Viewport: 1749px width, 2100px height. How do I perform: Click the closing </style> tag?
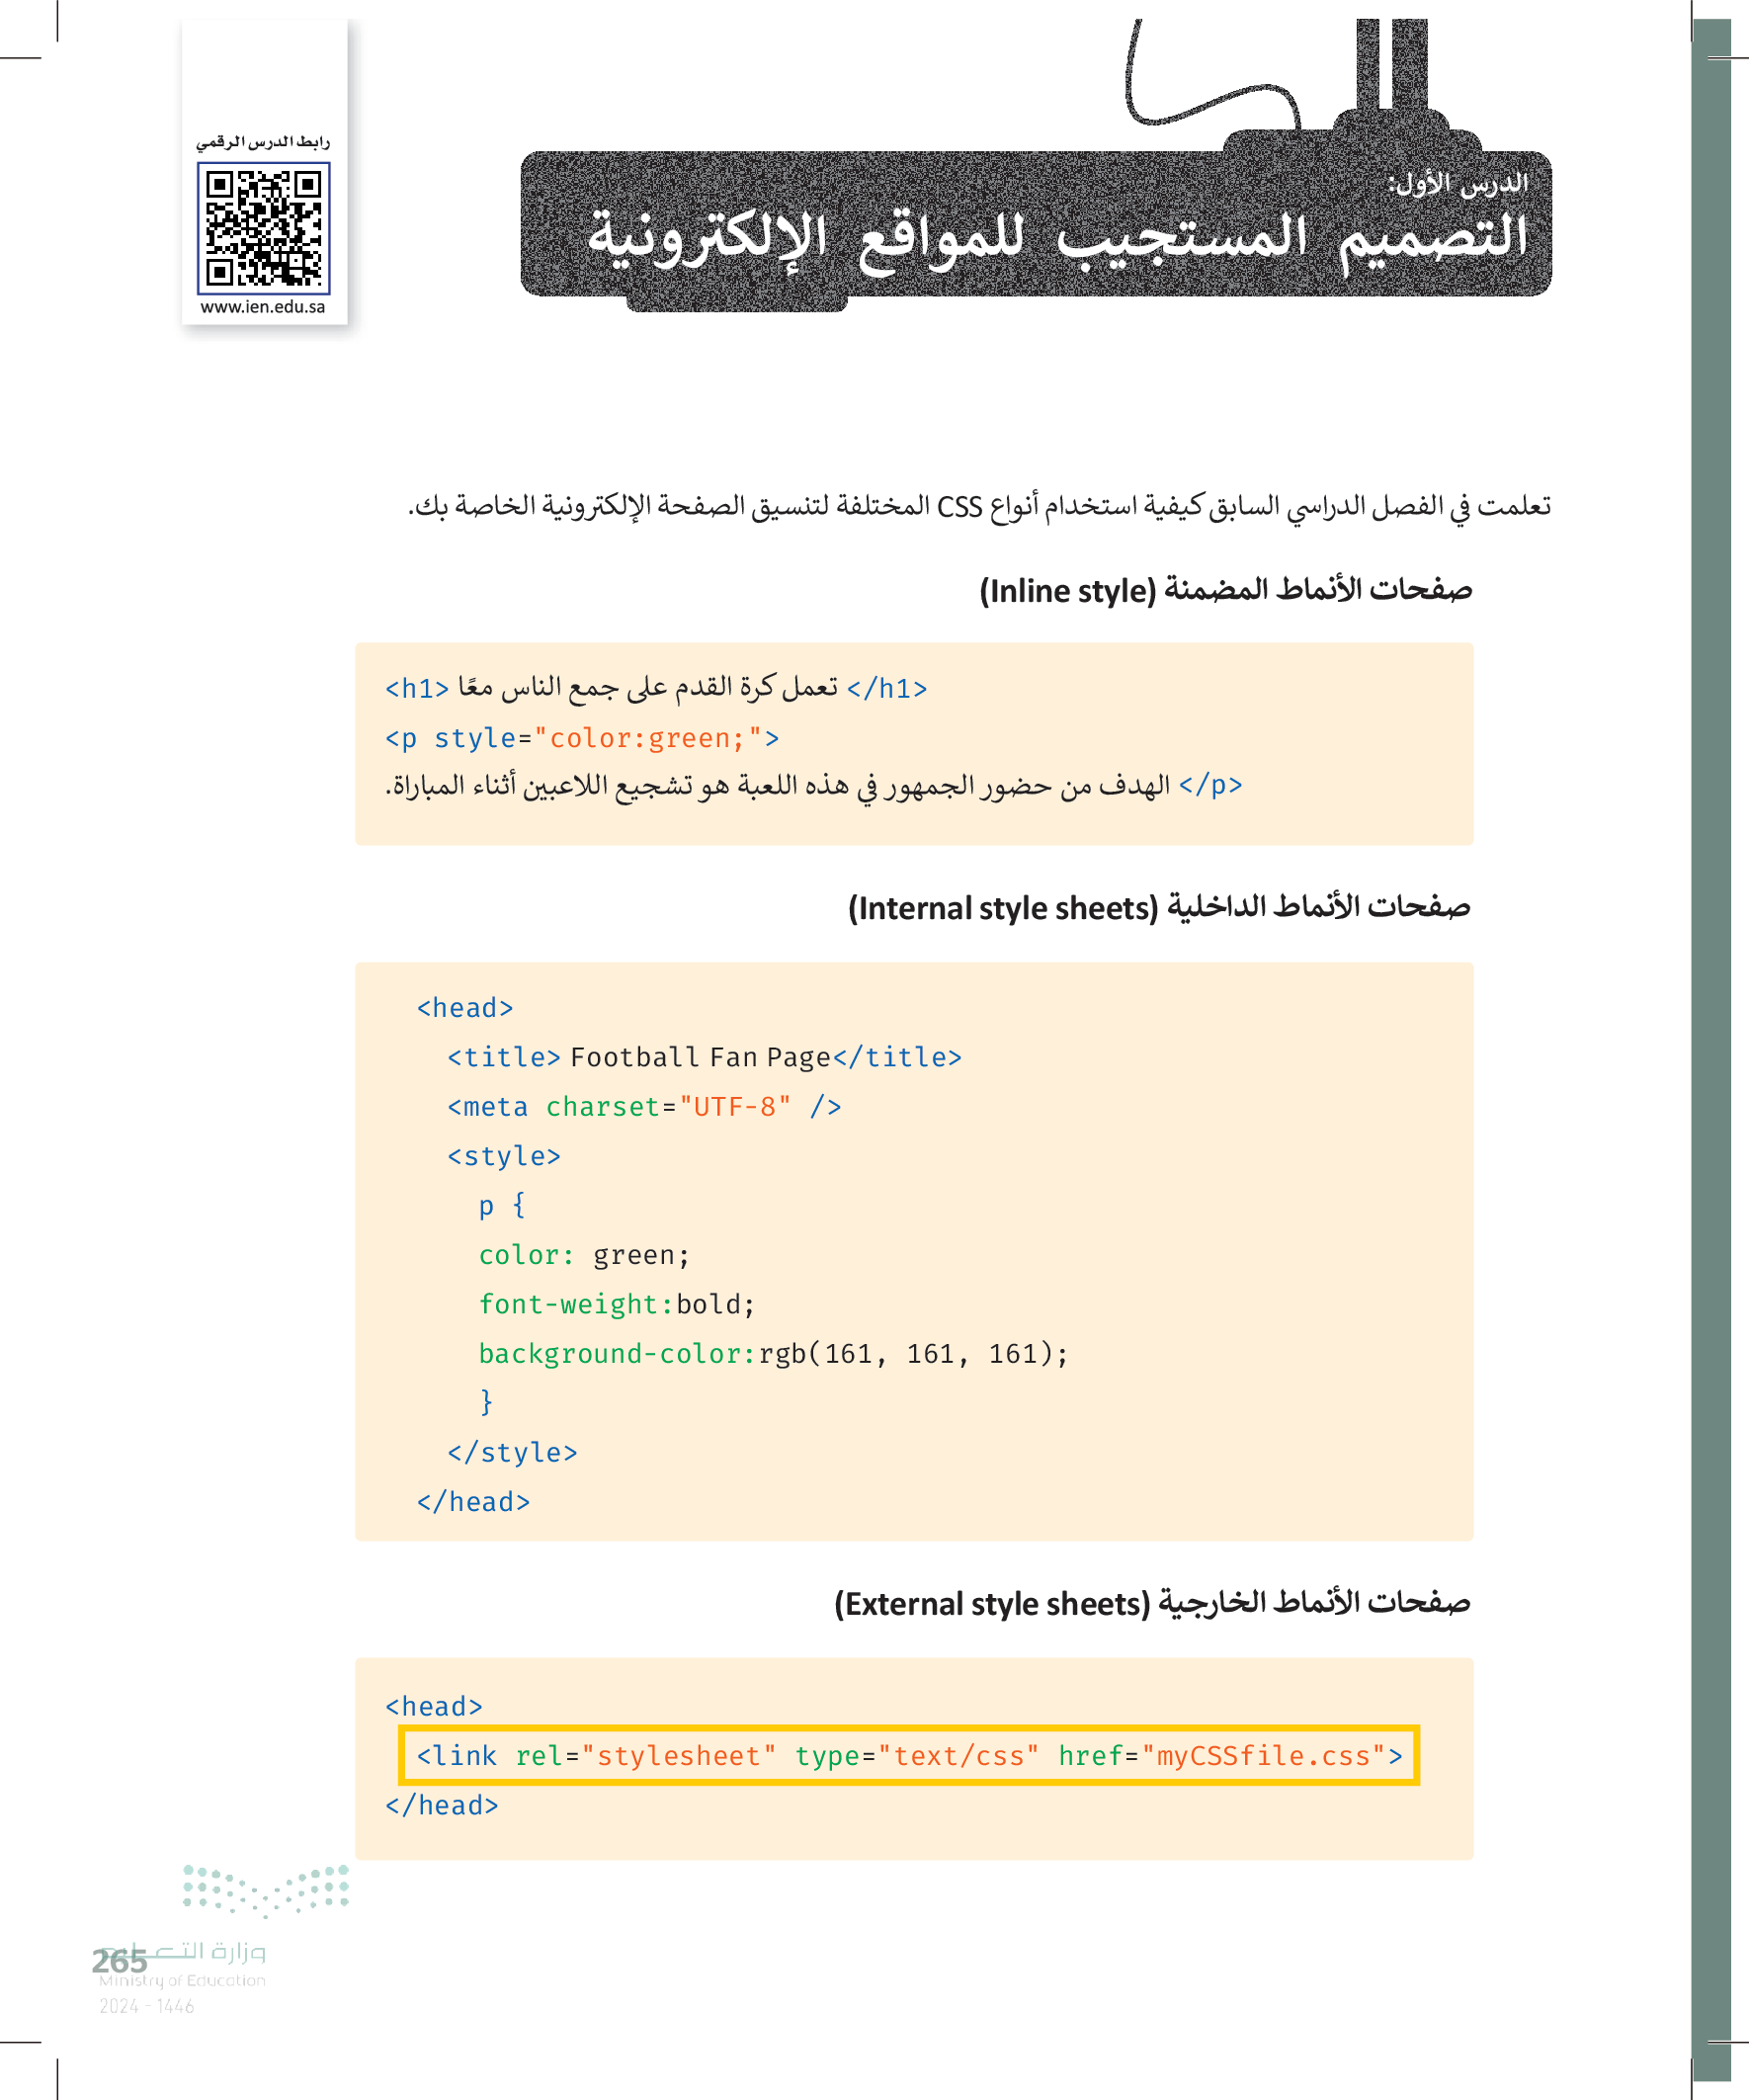click(512, 1452)
